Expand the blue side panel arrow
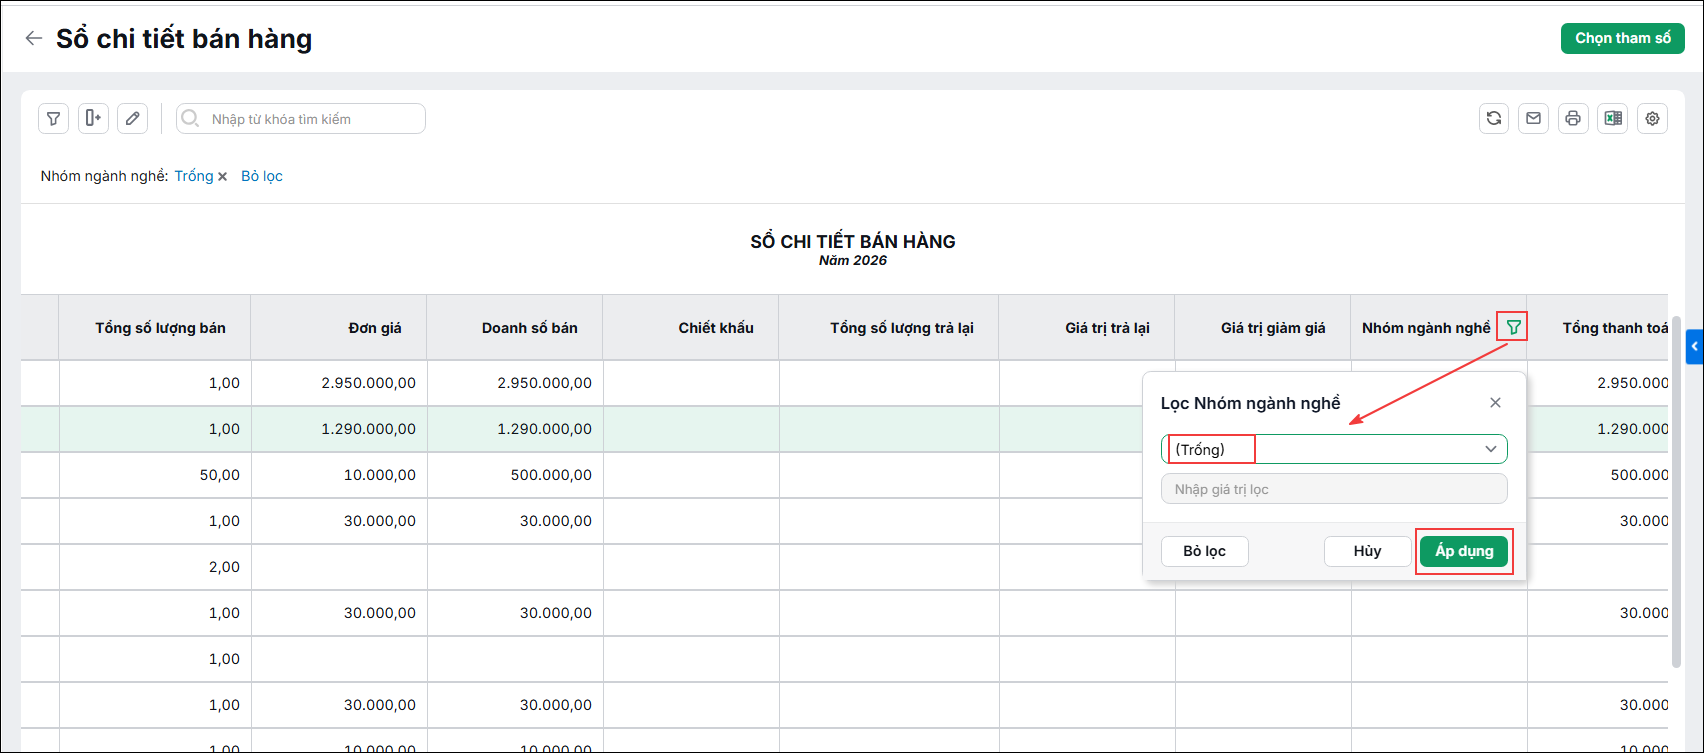The height and width of the screenshot is (753, 1704). (1694, 346)
